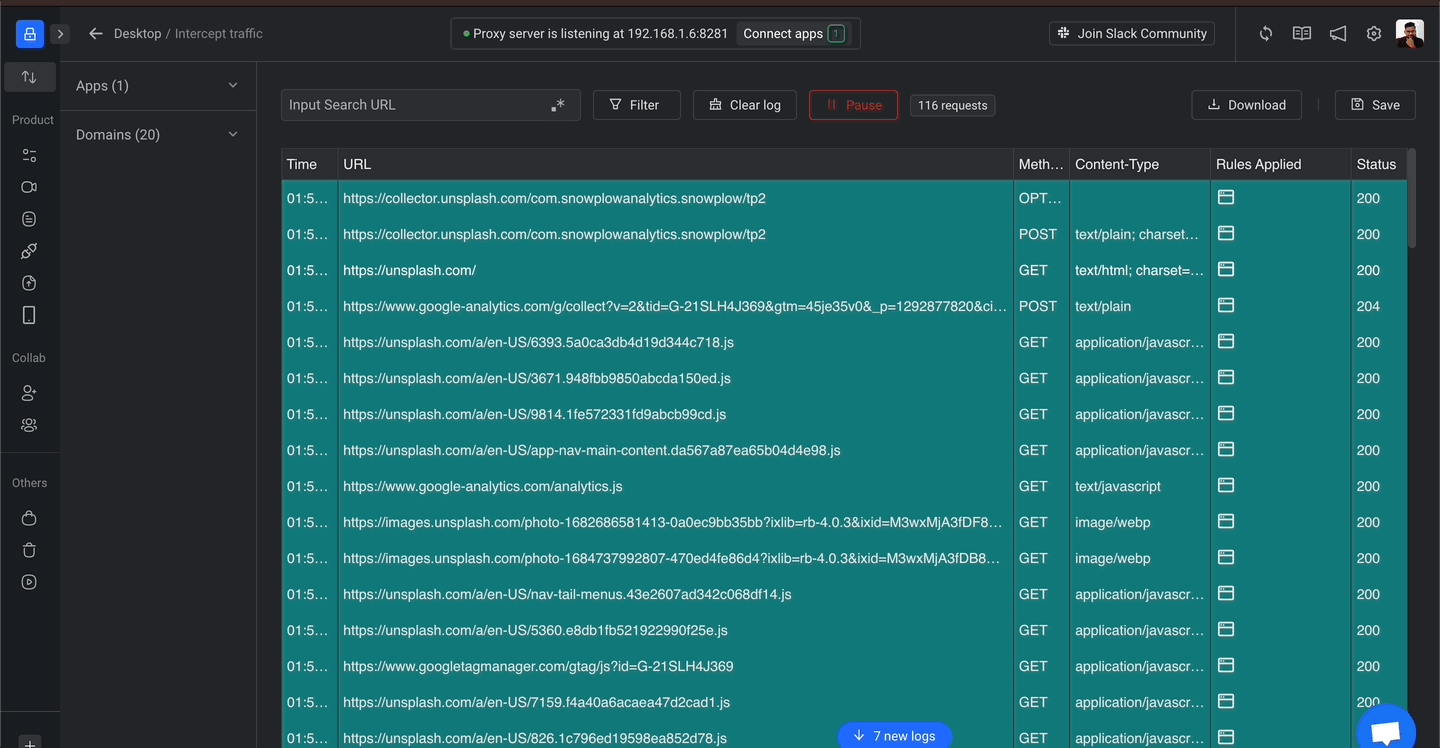Click the OPT... method cell of first row
This screenshot has width=1440, height=748.
[x=1041, y=198]
